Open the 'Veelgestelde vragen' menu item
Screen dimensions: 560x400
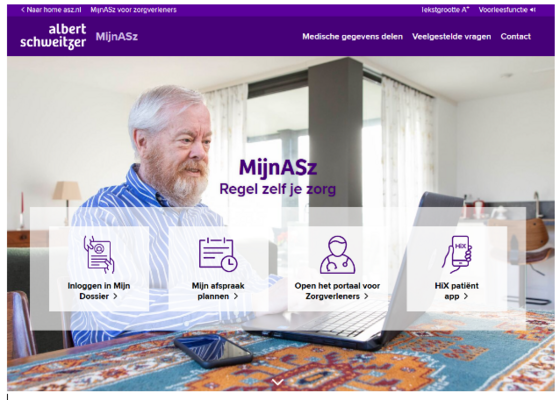pyautogui.click(x=451, y=36)
